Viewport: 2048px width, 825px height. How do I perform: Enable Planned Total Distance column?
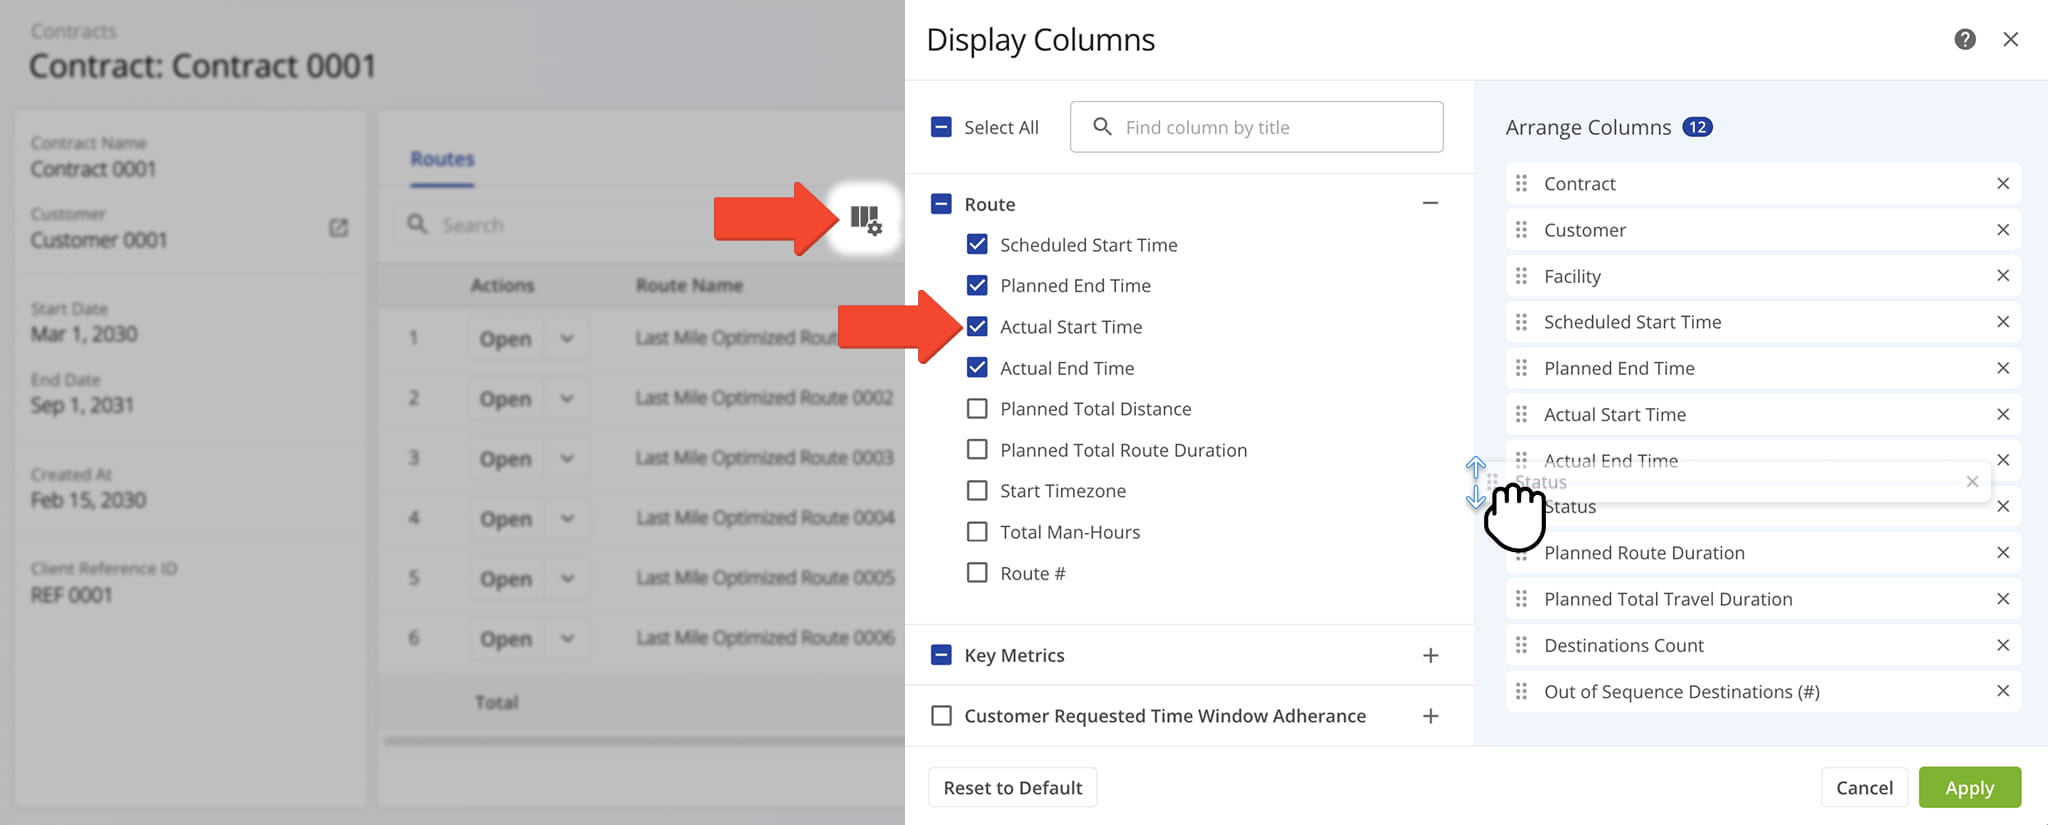(977, 409)
